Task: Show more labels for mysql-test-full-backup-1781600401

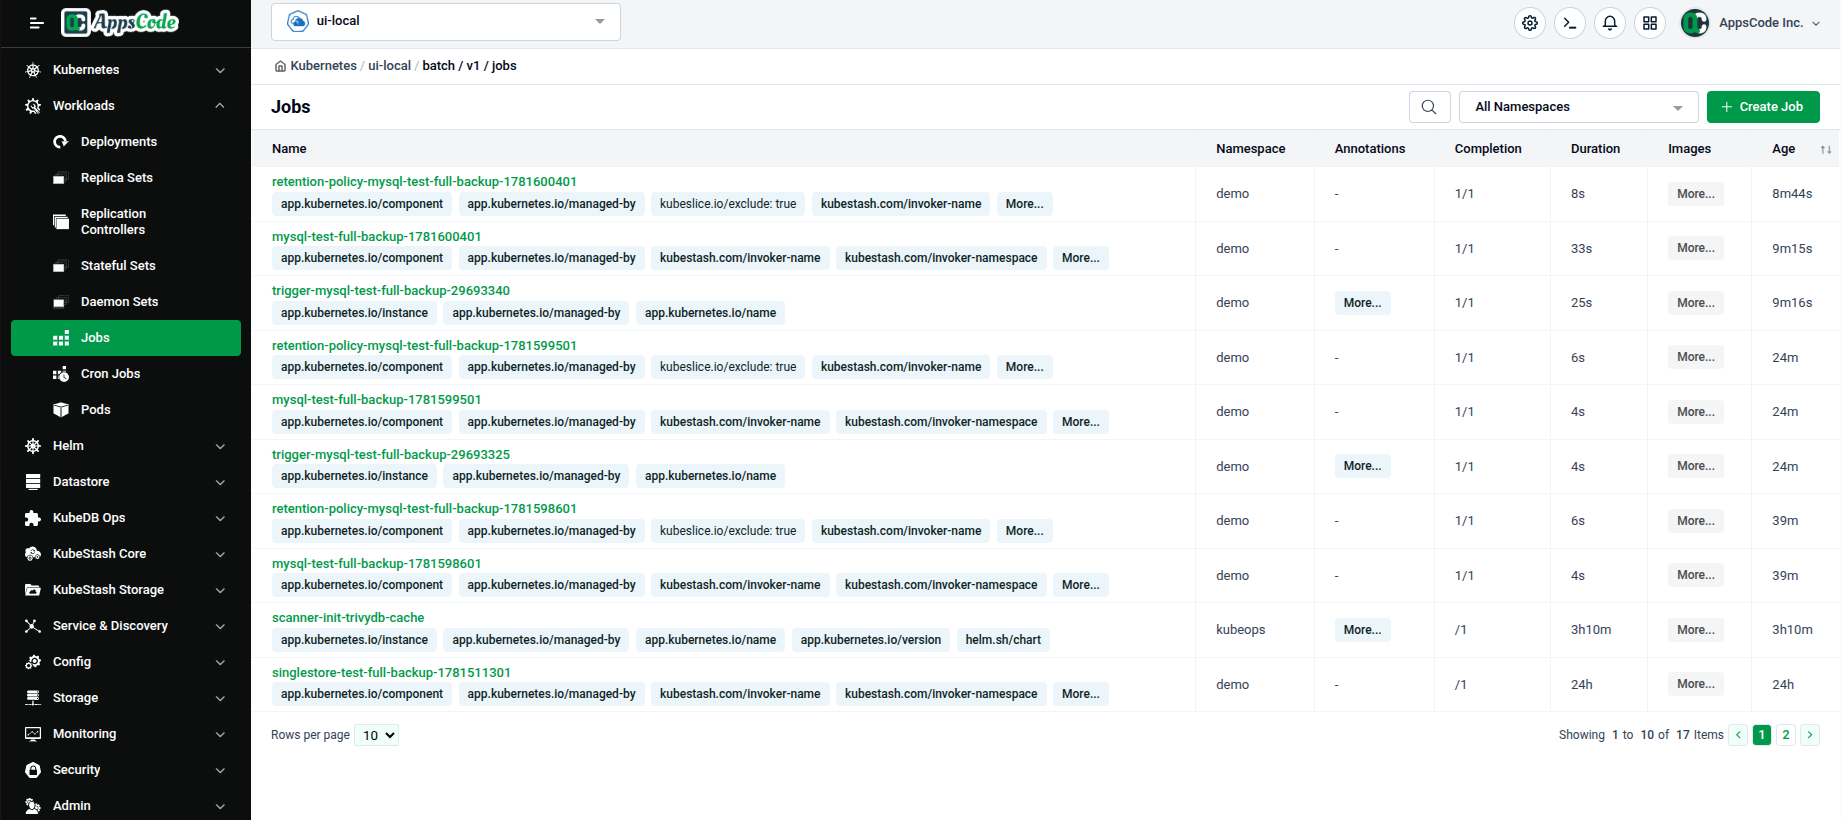Action: pos(1080,258)
